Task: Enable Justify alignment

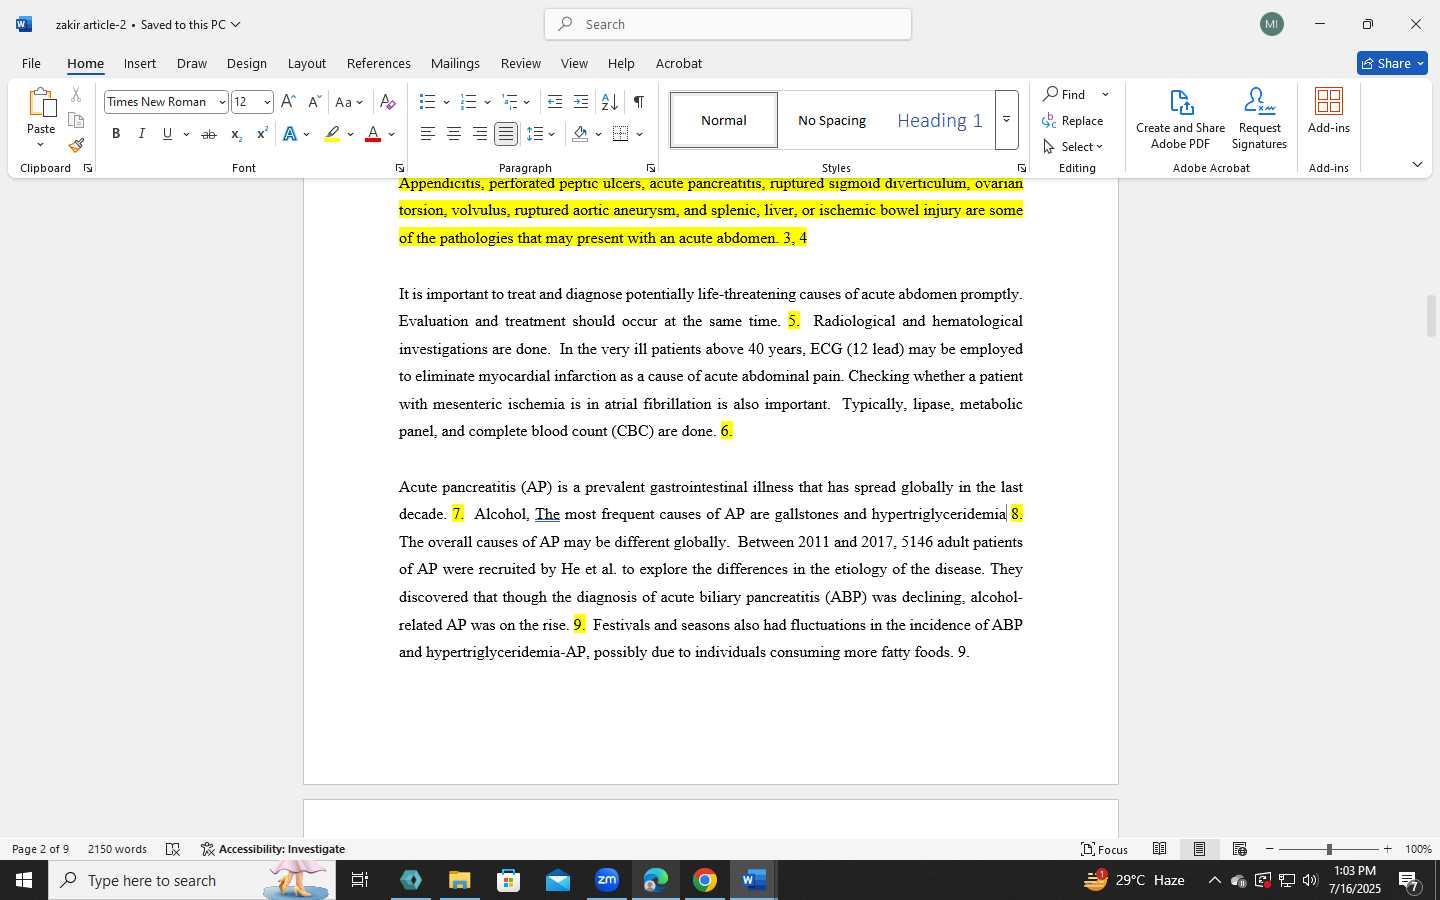Action: 506,134
